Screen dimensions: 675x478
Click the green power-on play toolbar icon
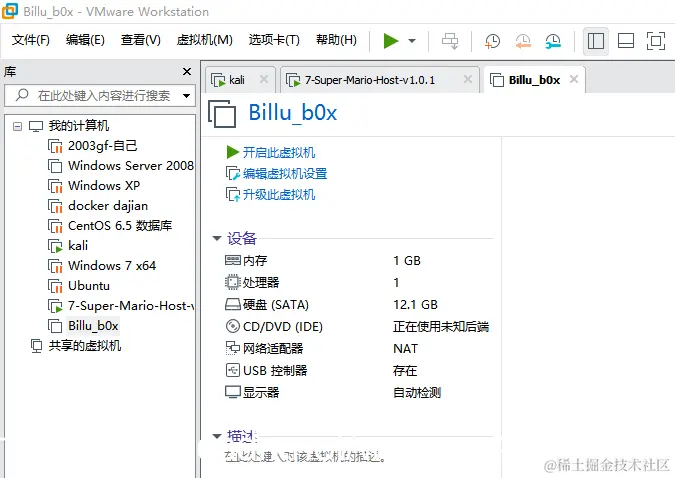[390, 41]
